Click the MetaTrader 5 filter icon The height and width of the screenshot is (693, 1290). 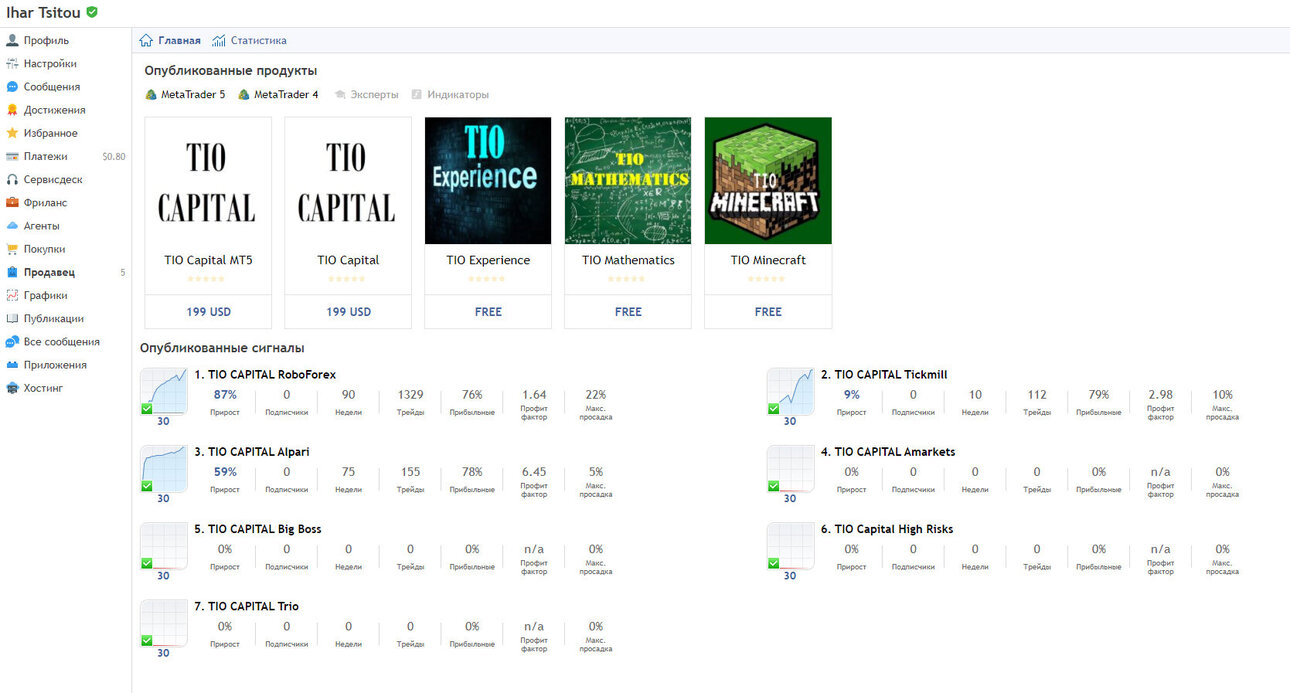pos(151,95)
